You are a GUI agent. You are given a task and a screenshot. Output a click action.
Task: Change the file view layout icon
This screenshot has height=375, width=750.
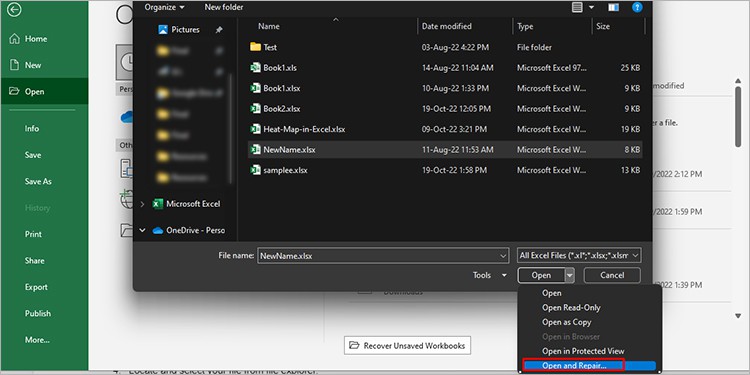pyautogui.click(x=578, y=7)
